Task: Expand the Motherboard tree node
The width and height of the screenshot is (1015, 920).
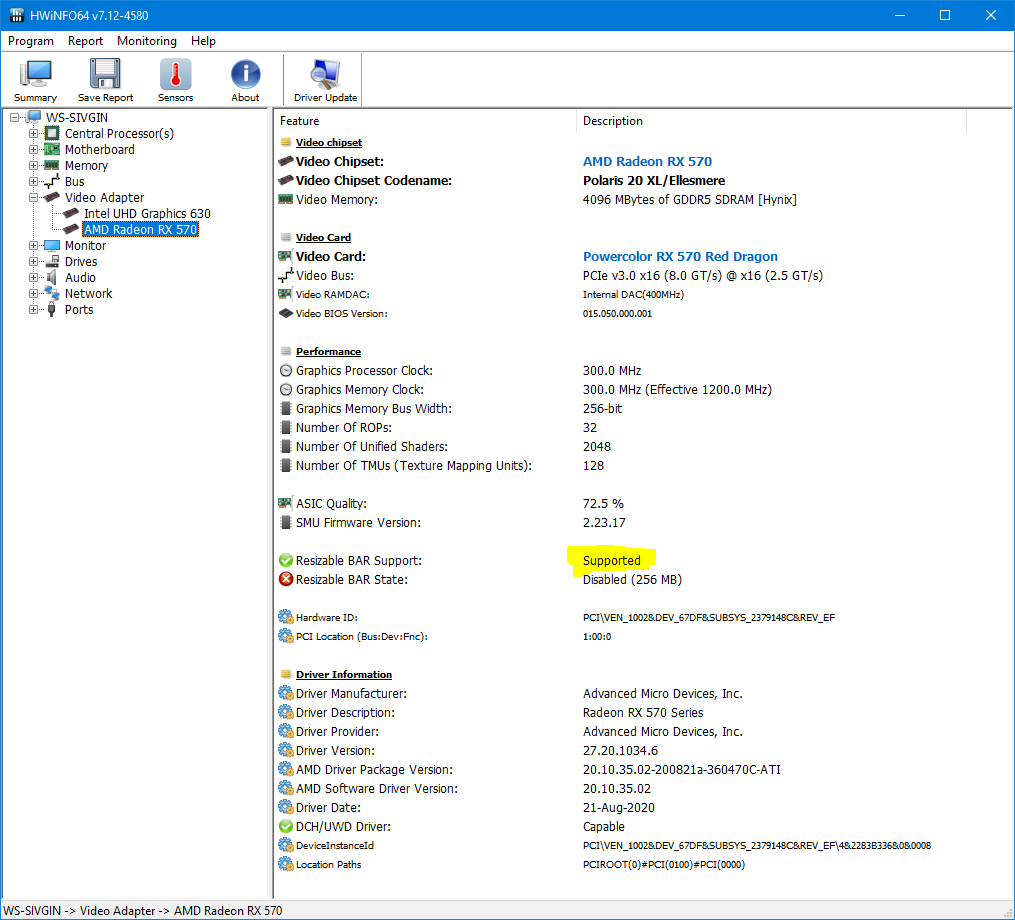Action: click(34, 150)
